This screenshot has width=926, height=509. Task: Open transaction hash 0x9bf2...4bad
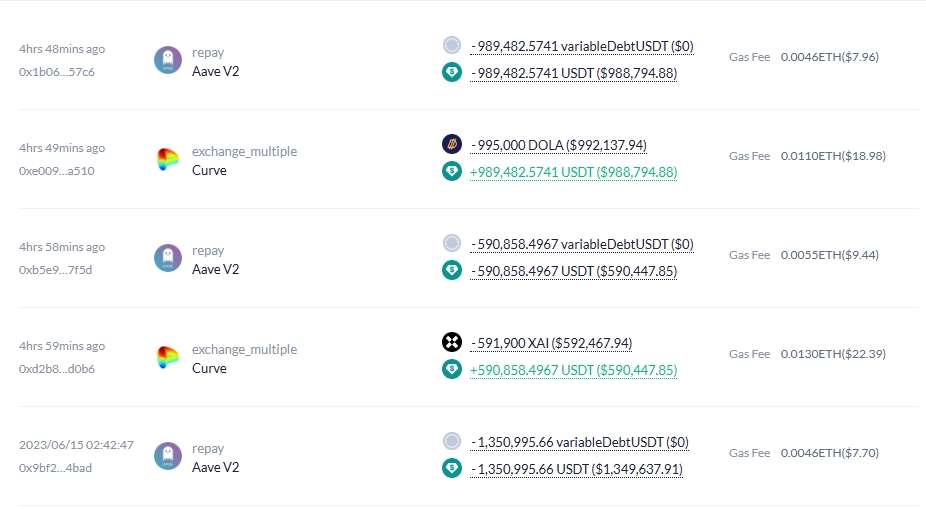pos(56,468)
